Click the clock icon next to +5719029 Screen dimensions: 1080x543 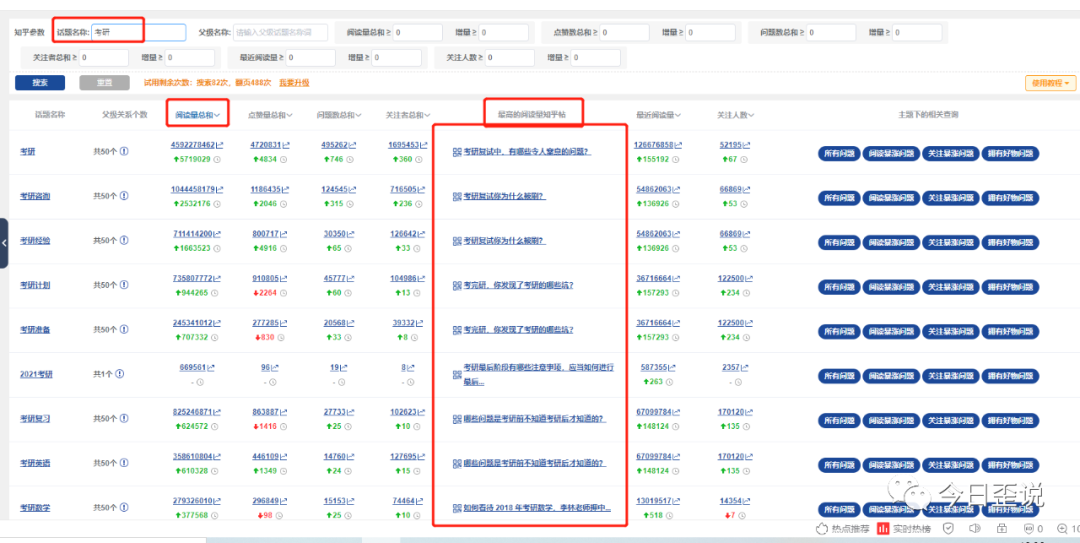pos(217,159)
